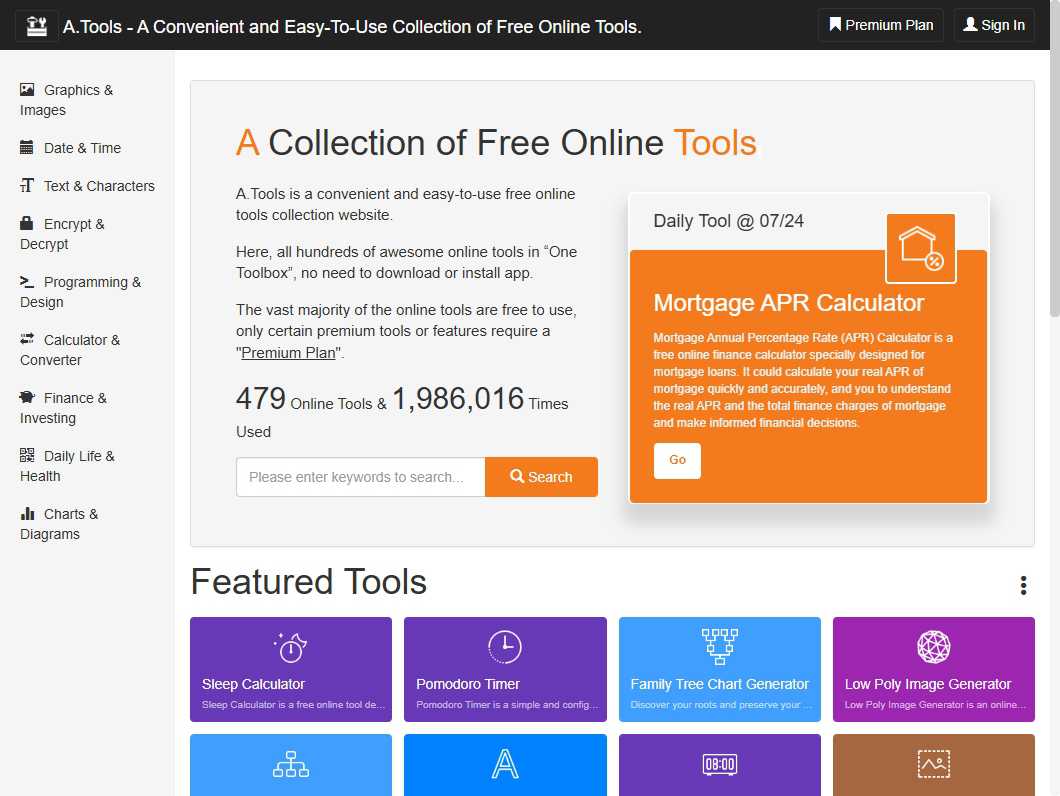This screenshot has width=1060, height=796.
Task: Click the Mortgage APR Calculator house icon
Action: (x=920, y=247)
